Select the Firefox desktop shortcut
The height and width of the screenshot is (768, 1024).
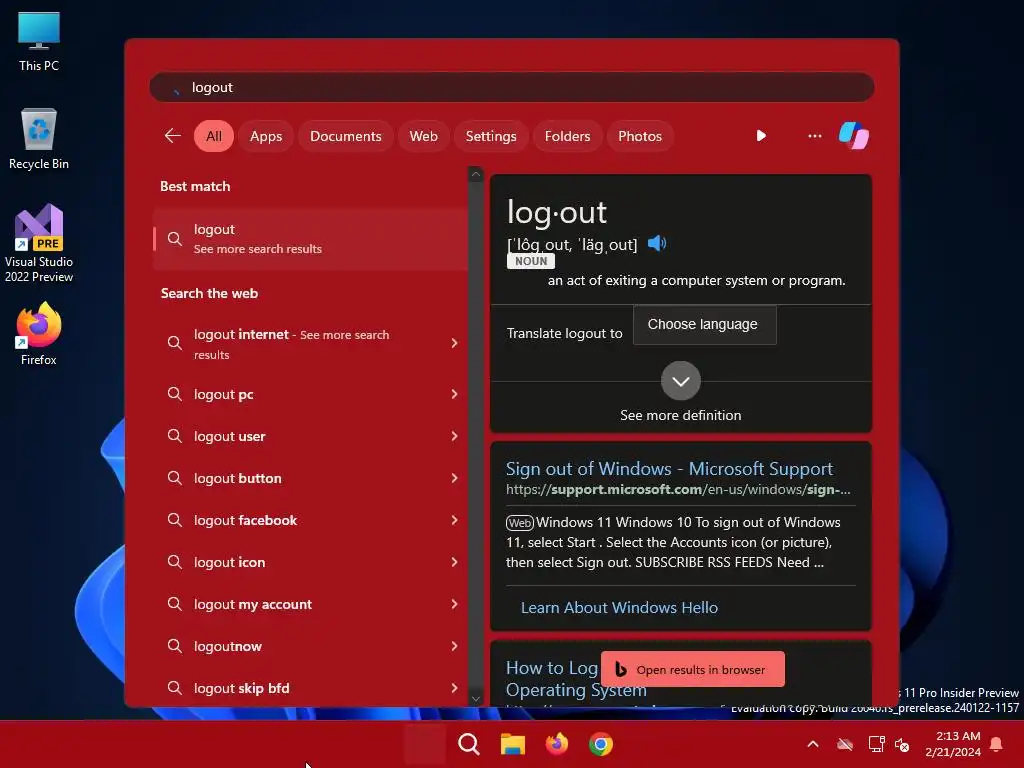[39, 334]
